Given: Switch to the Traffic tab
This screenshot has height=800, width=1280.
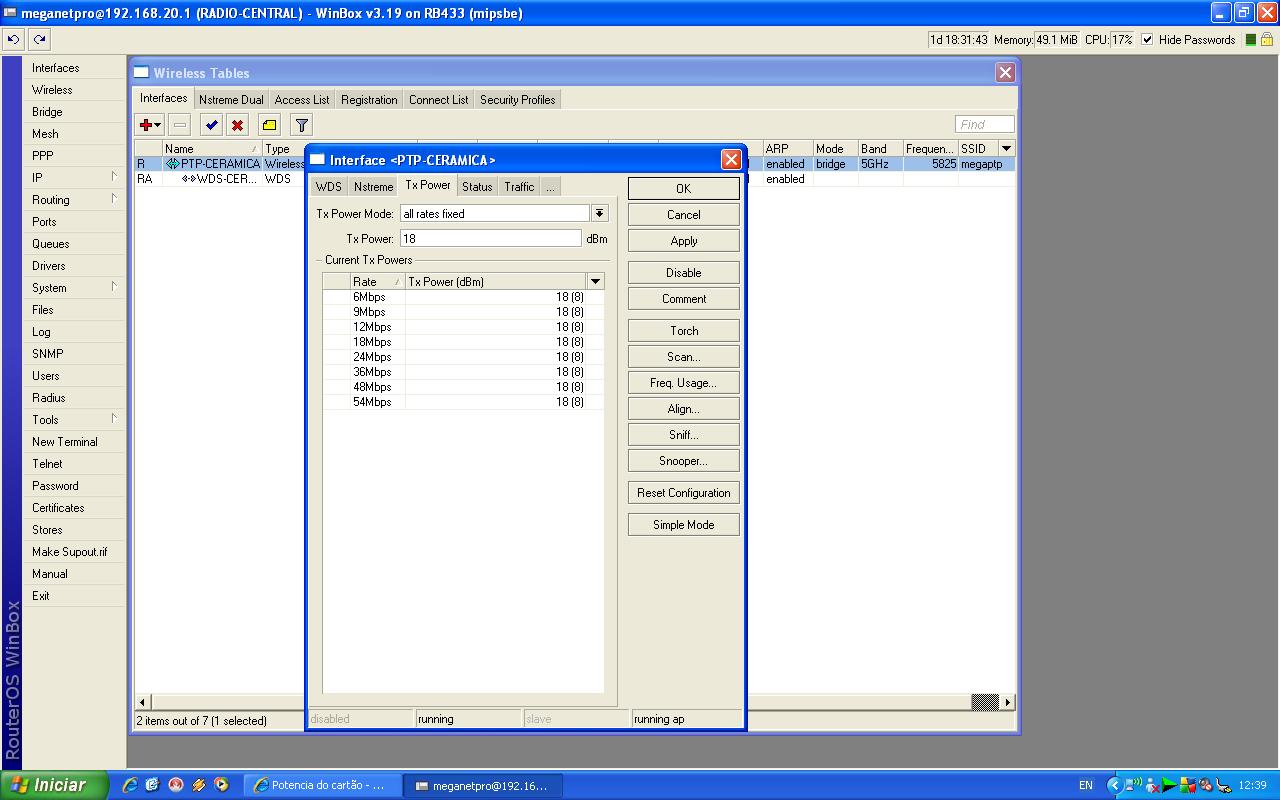Looking at the screenshot, I should point(519,187).
